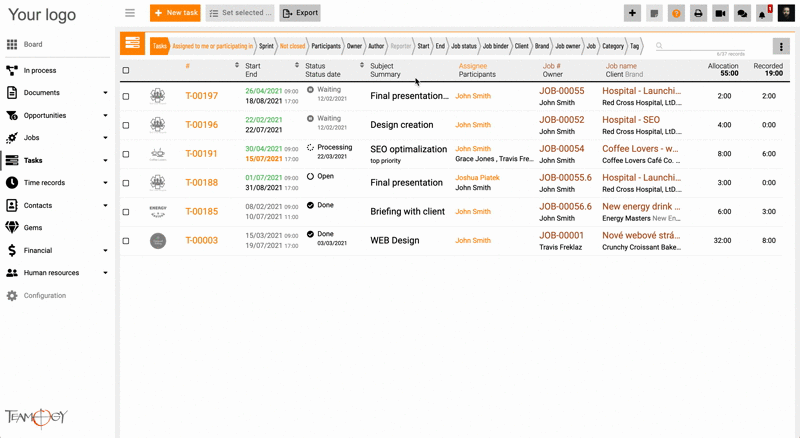Viewport: 800px width, 438px height.
Task: Open the 'Coffee Lovers - w...' job name link
Action: click(x=640, y=149)
